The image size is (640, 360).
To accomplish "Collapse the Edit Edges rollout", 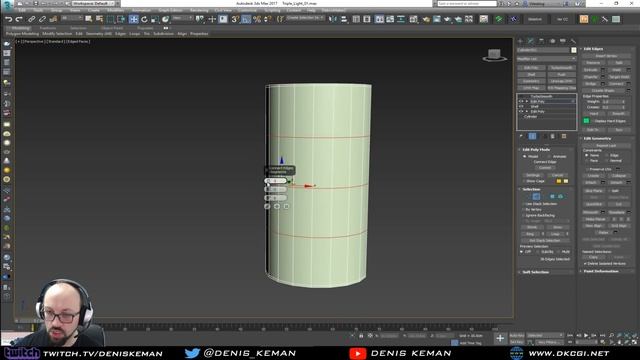I will 593,49.
